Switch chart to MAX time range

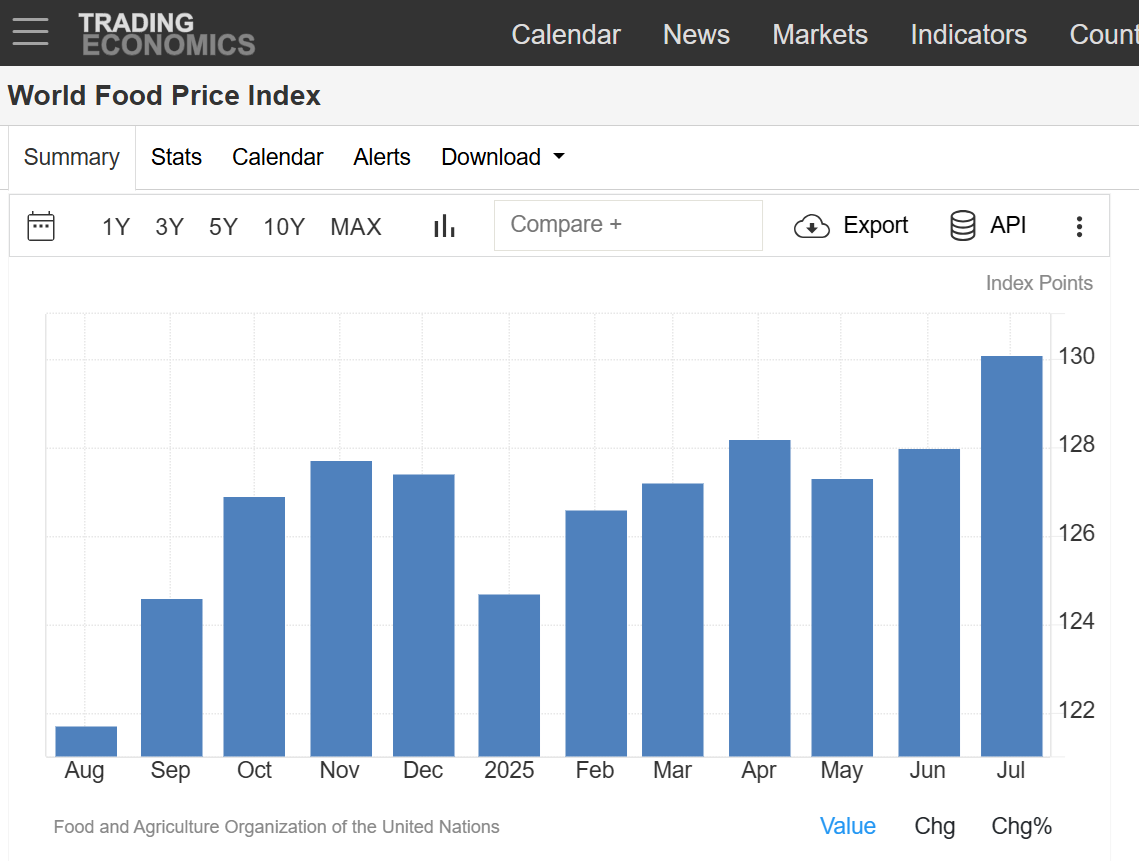[355, 227]
